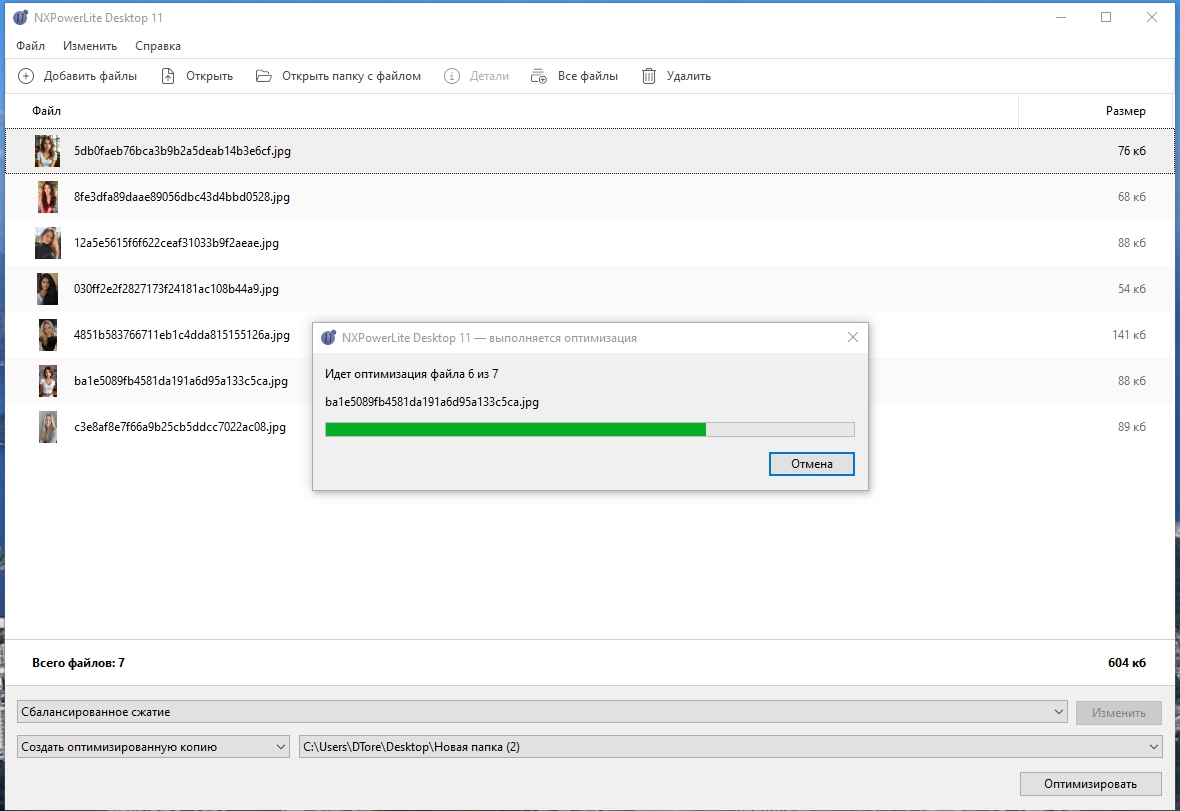Click the NXPowerLite icon in the optimization dialog title
1180x811 pixels.
[328, 338]
